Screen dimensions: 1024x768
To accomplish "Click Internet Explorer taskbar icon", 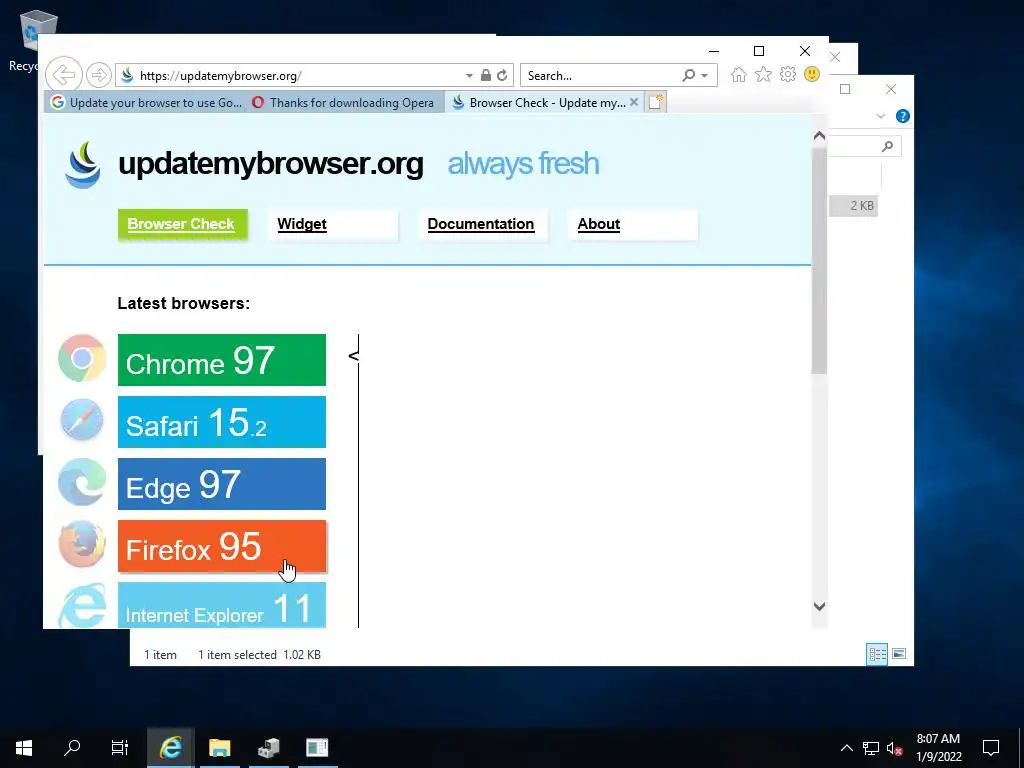I will [x=170, y=748].
